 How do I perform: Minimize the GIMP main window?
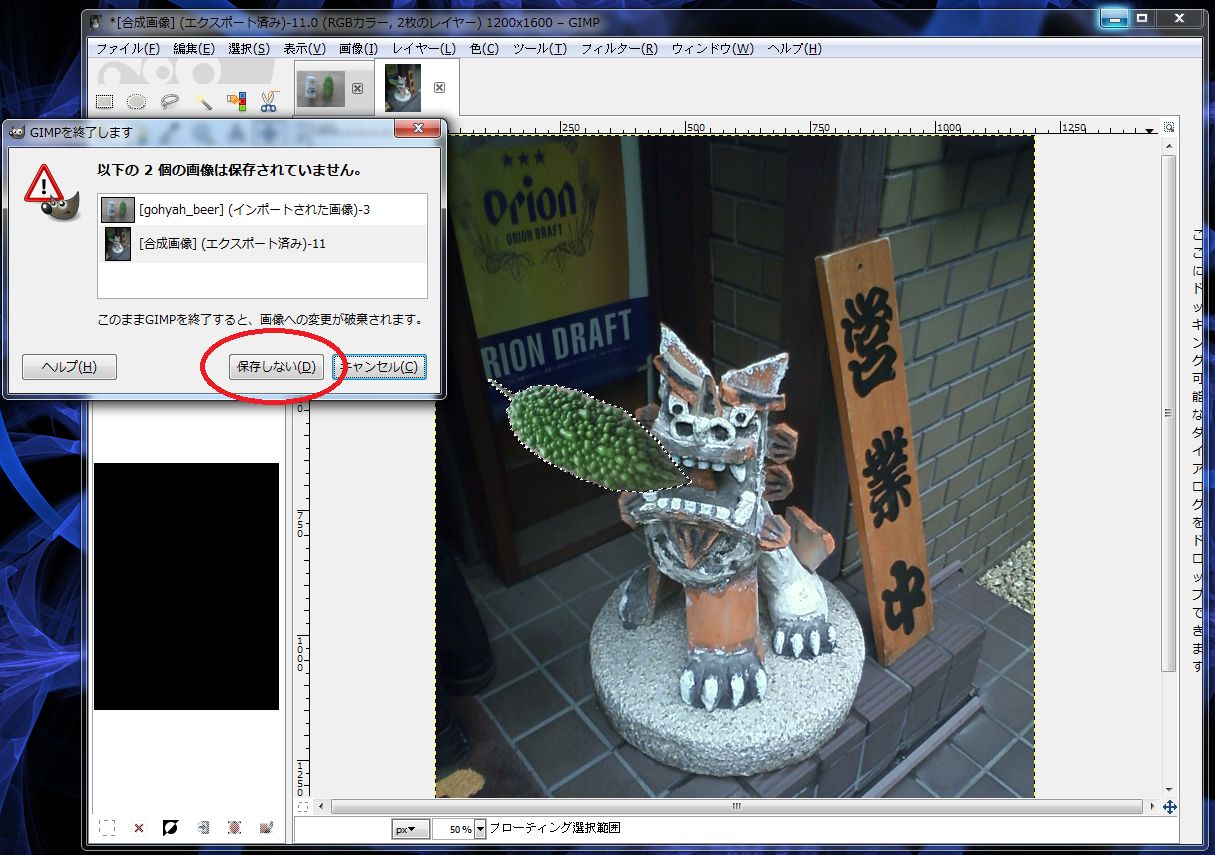(x=1113, y=17)
